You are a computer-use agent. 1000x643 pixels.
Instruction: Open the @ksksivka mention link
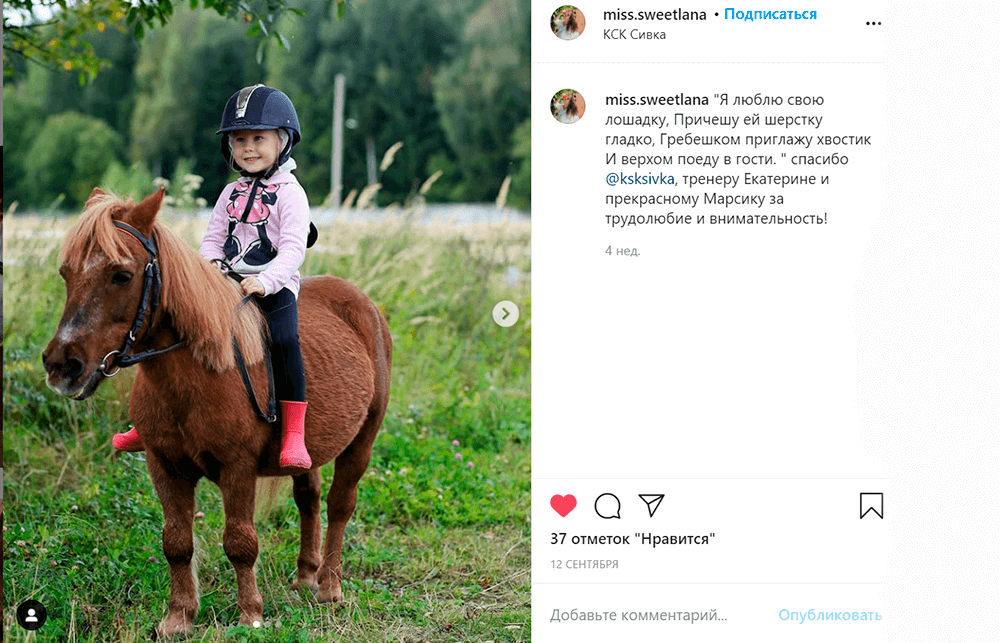(x=640, y=179)
